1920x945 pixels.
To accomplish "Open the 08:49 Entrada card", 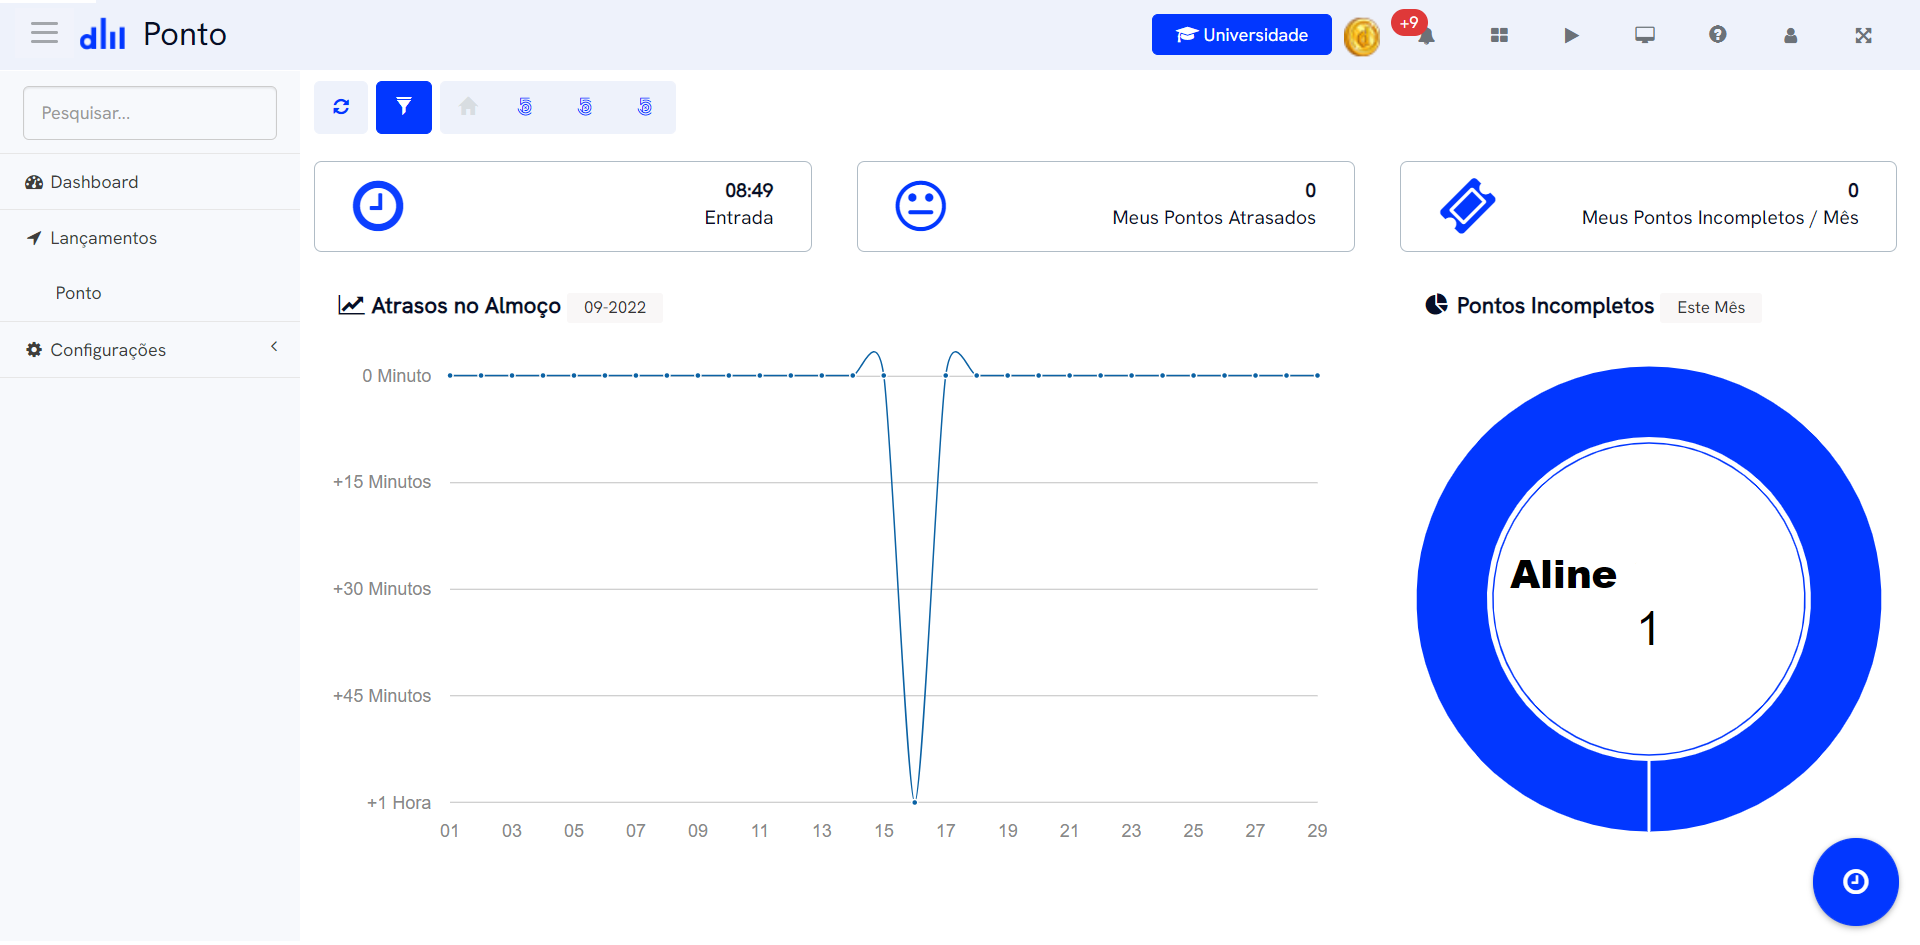I will [x=563, y=206].
